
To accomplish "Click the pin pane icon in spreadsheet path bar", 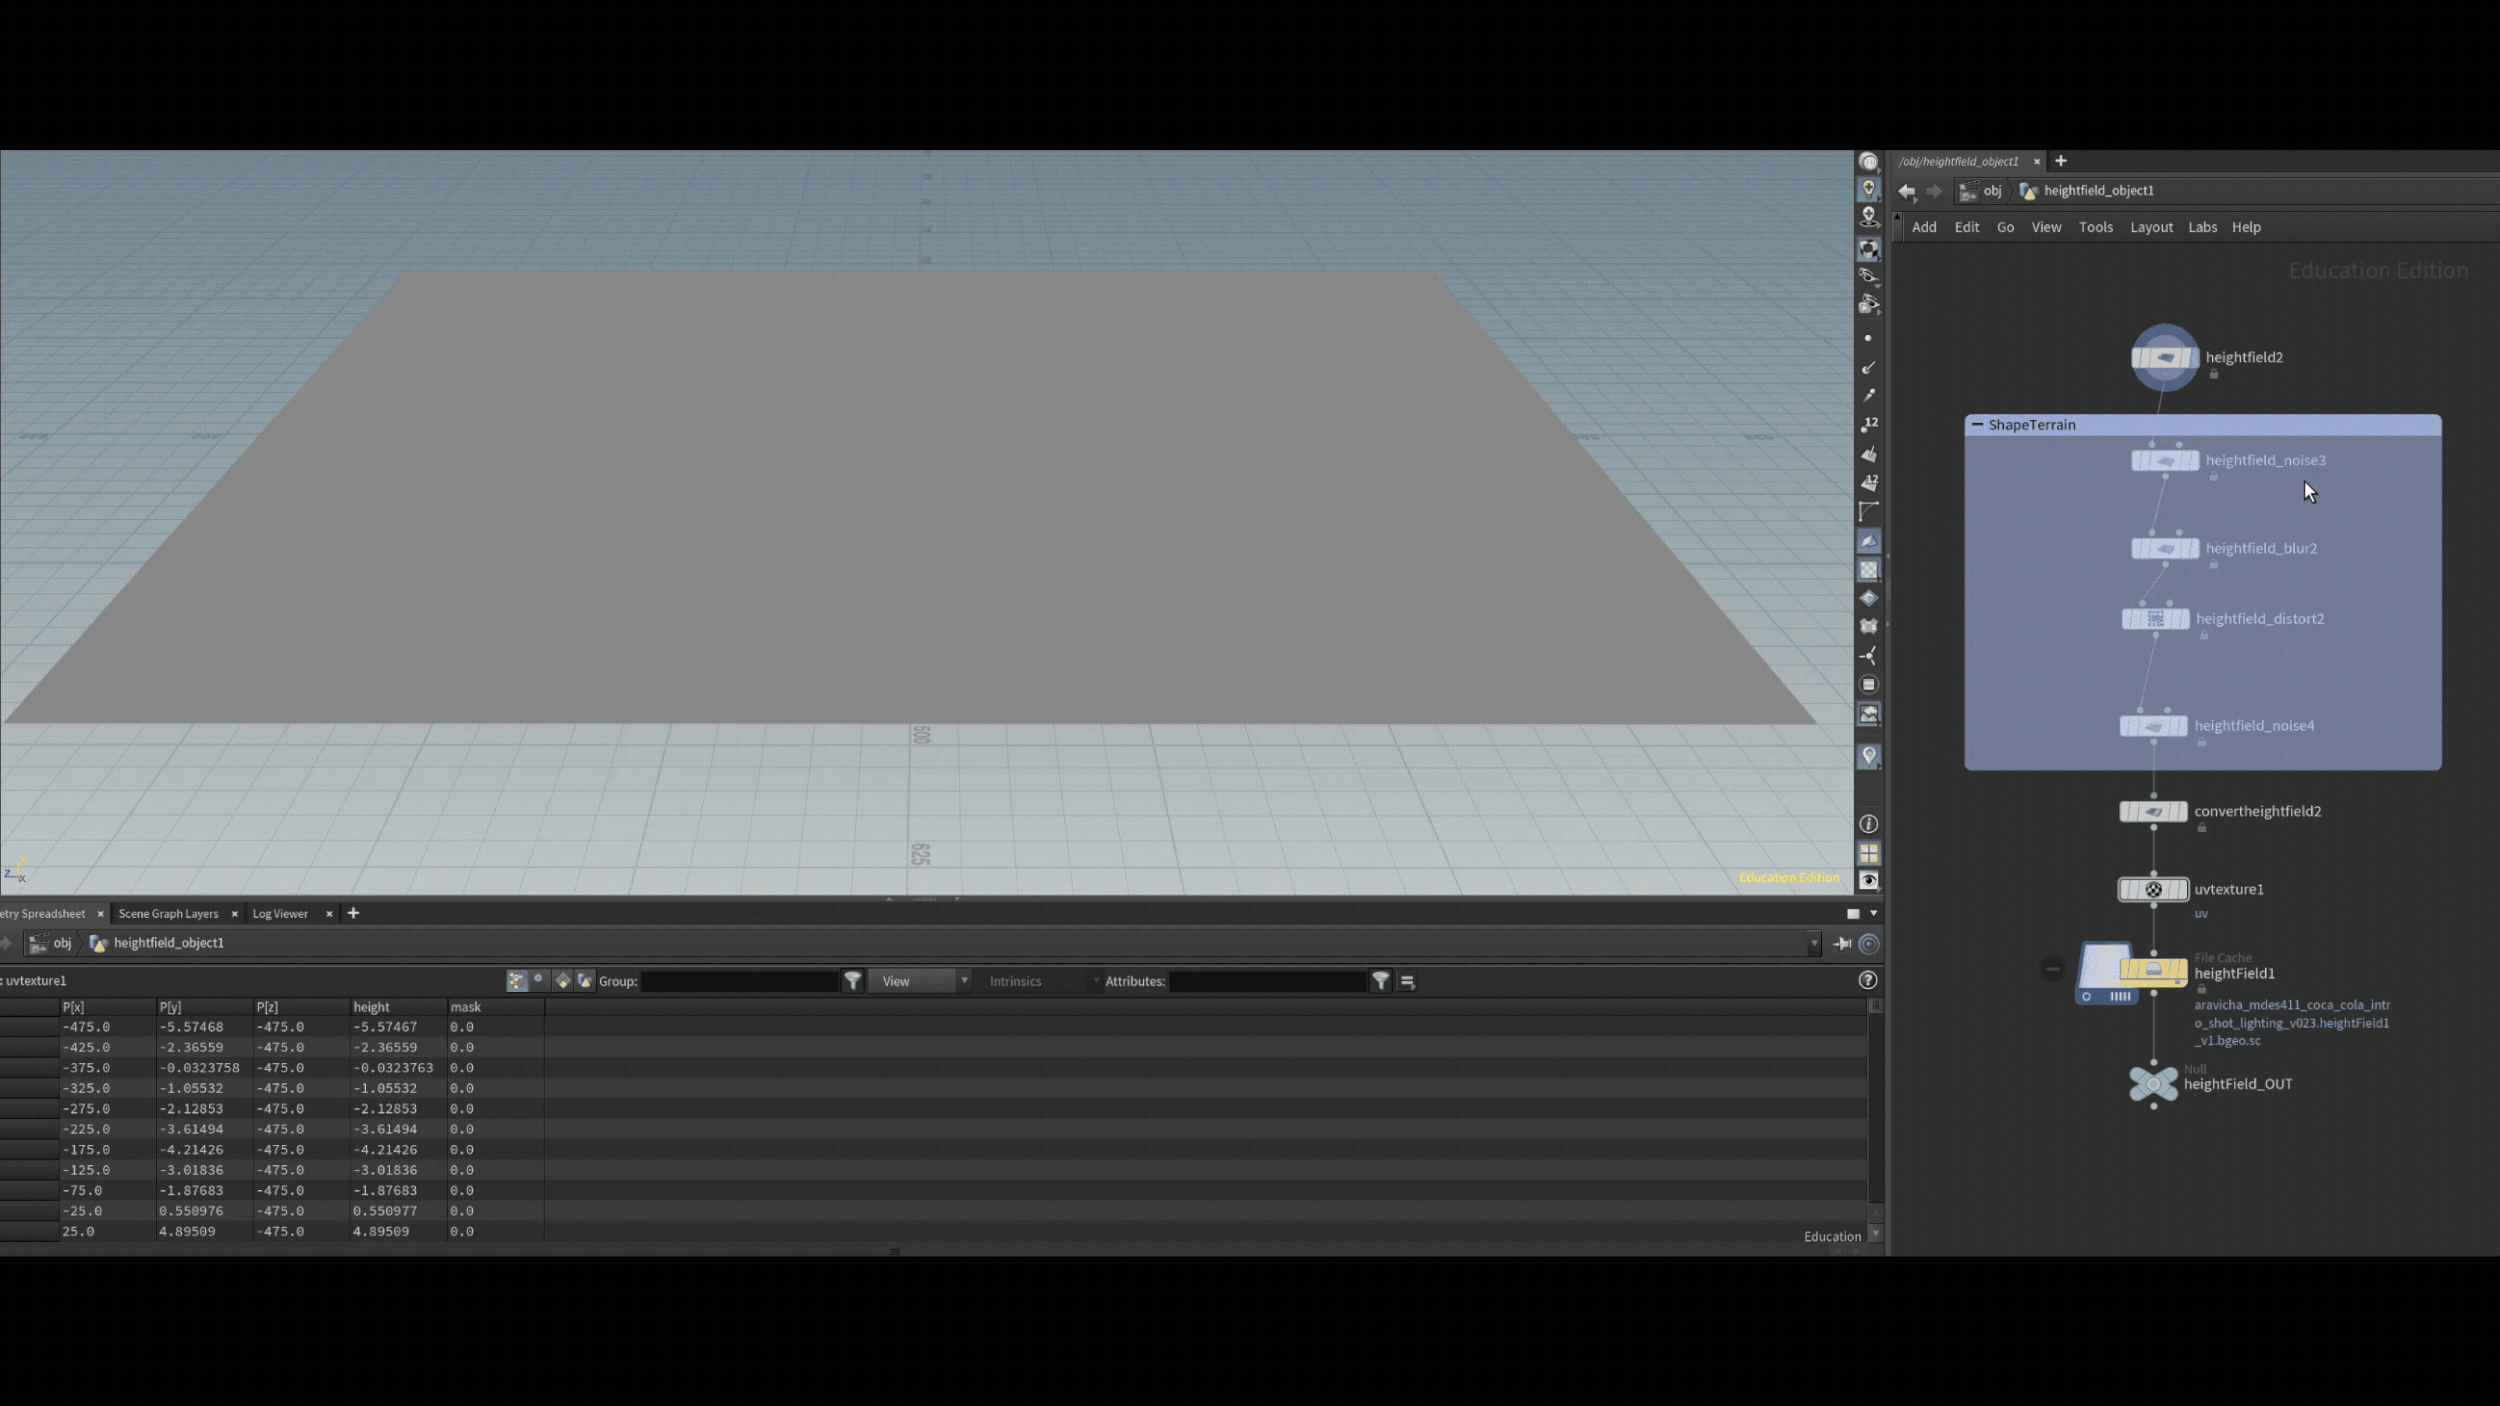I will pyautogui.click(x=1842, y=943).
